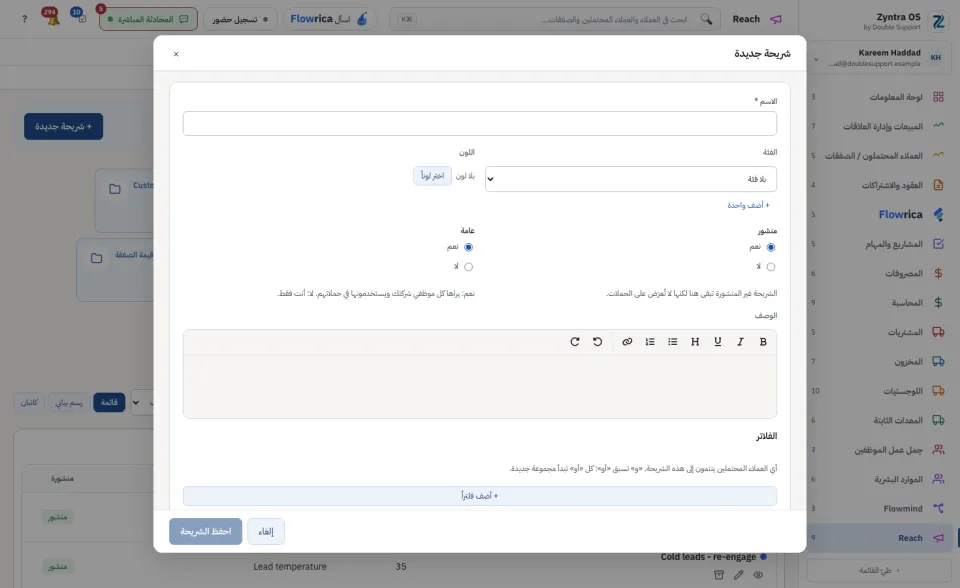Switch to رسم بياني chart view
This screenshot has height=588, width=960.
[69, 402]
